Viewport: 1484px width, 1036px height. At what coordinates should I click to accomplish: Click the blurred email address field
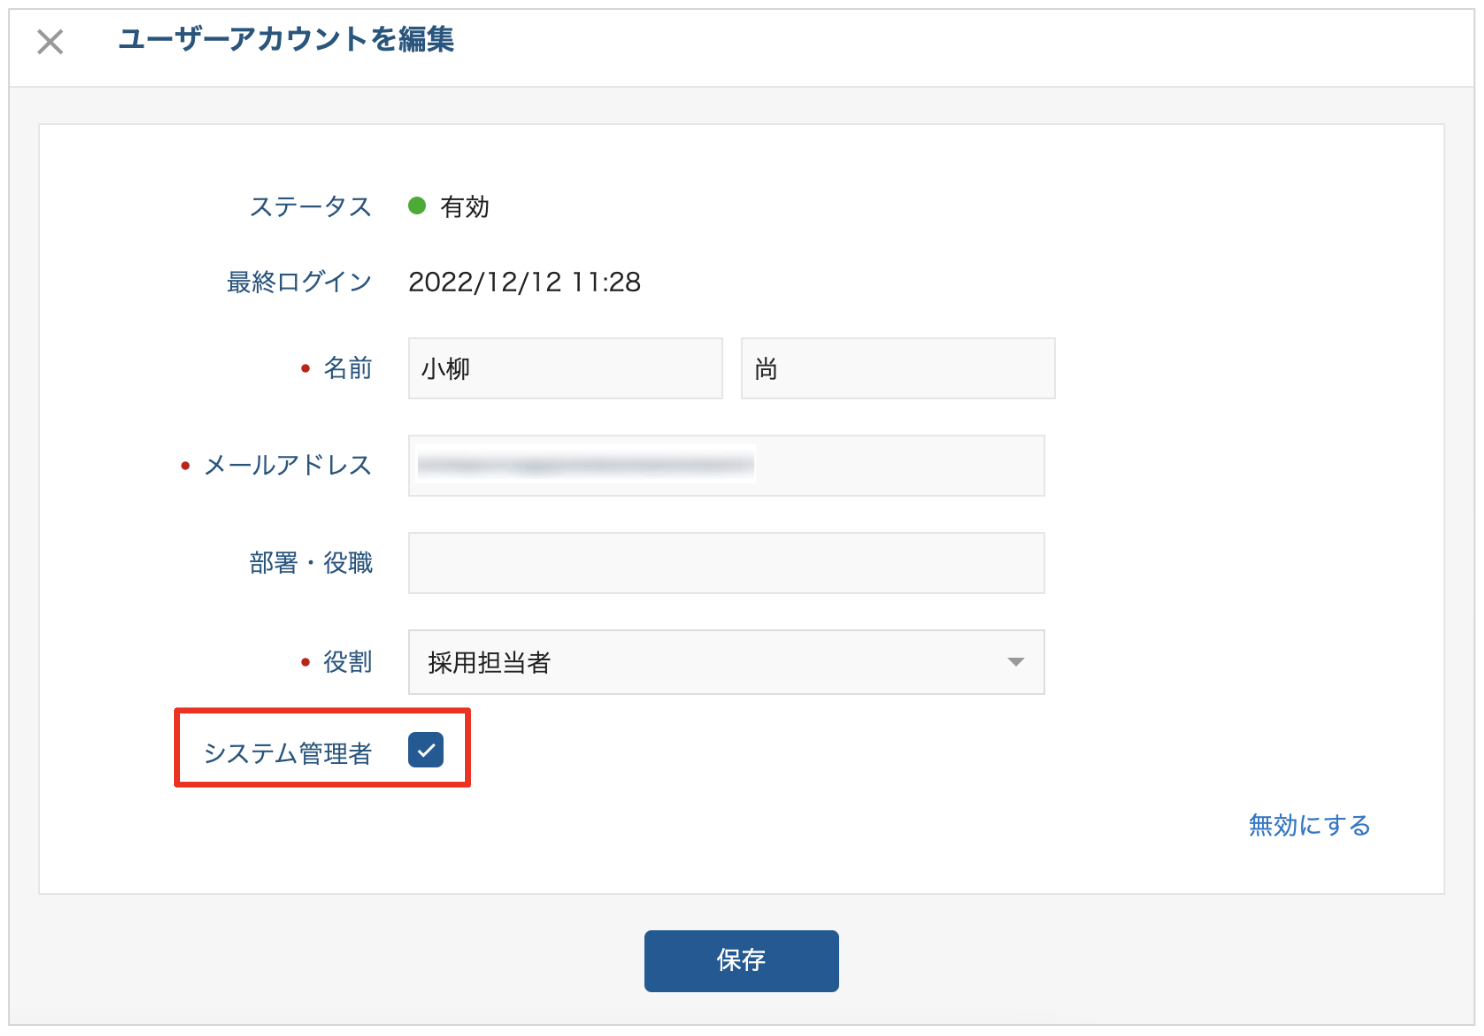pyautogui.click(x=725, y=466)
